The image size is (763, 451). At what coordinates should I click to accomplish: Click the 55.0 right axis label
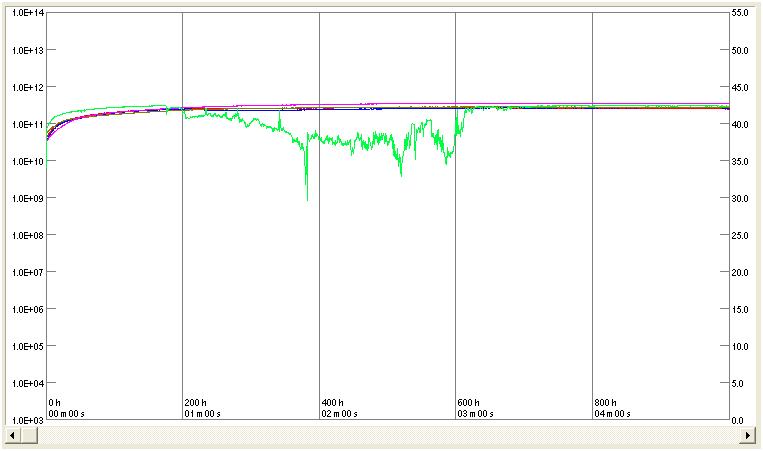click(x=740, y=13)
